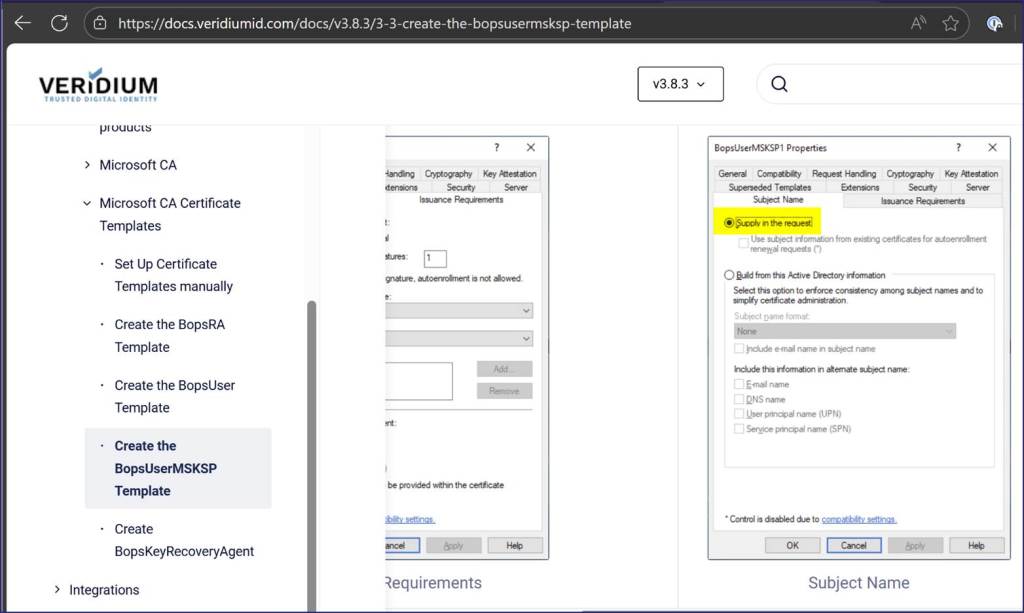Select the Supply in the request radio button
The width and height of the screenshot is (1024, 613).
[729, 223]
